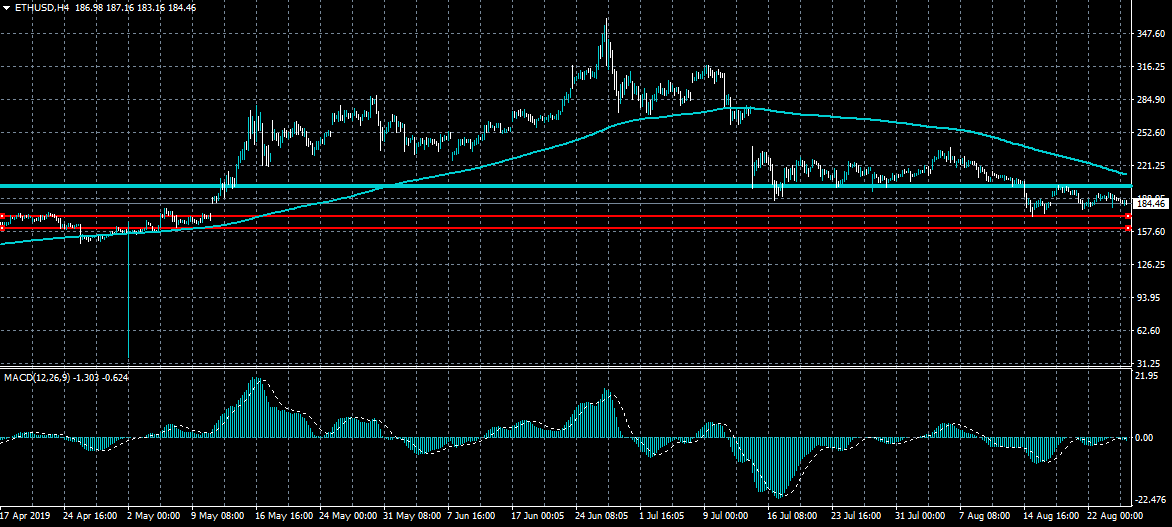The height and width of the screenshot is (527, 1172).
Task: Click the 17 Apr 2019 date label
Action: pyautogui.click(x=23, y=516)
